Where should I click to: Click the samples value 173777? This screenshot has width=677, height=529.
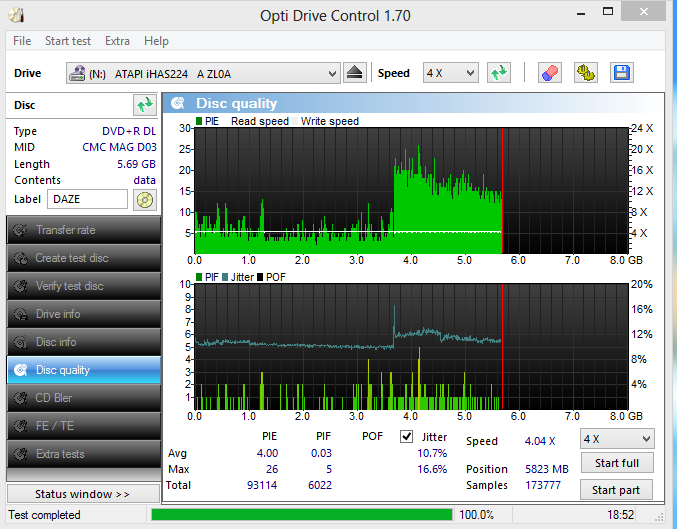543,485
